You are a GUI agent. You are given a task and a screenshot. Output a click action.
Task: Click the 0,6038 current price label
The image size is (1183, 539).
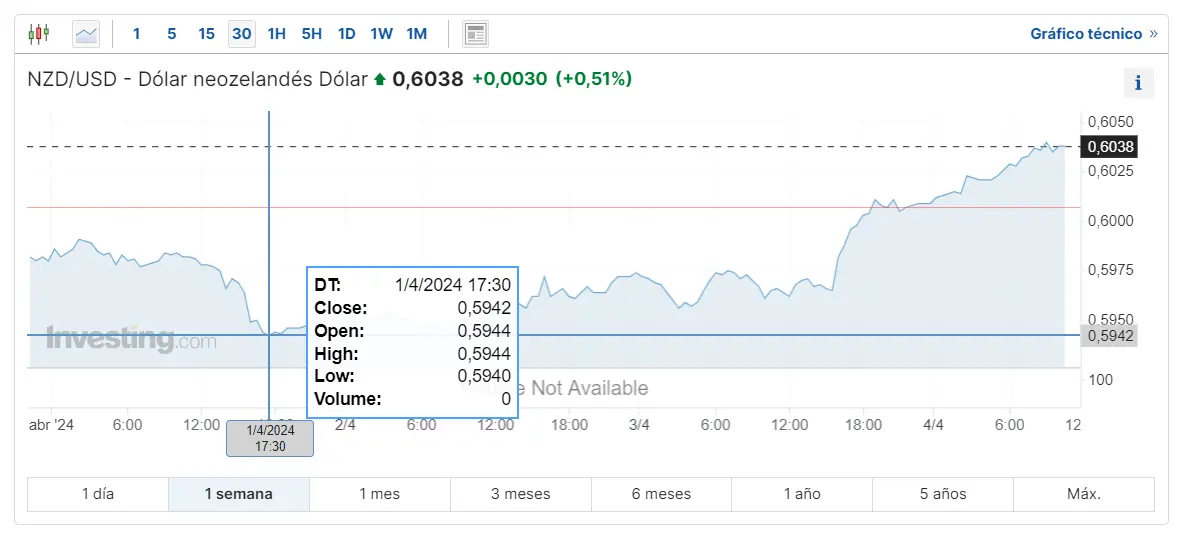(1110, 147)
